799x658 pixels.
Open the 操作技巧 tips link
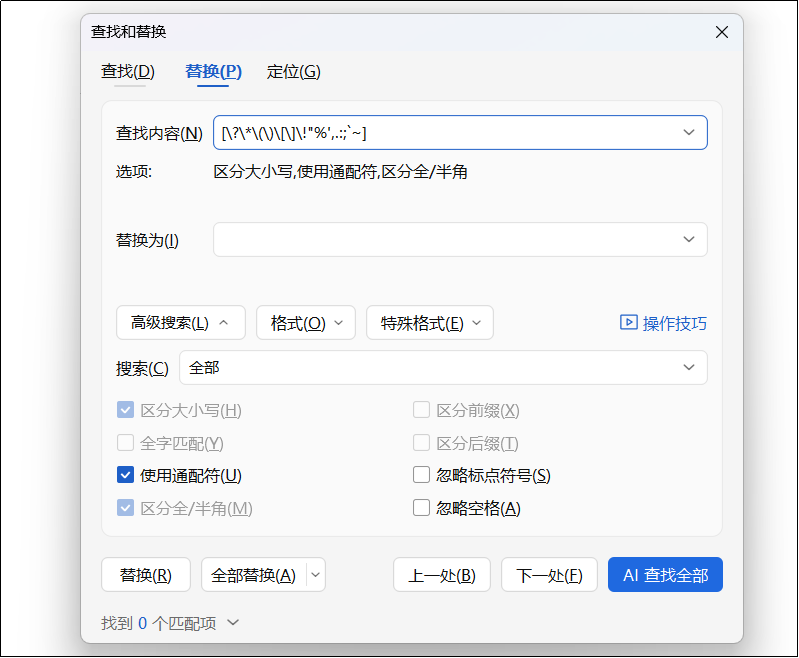674,324
